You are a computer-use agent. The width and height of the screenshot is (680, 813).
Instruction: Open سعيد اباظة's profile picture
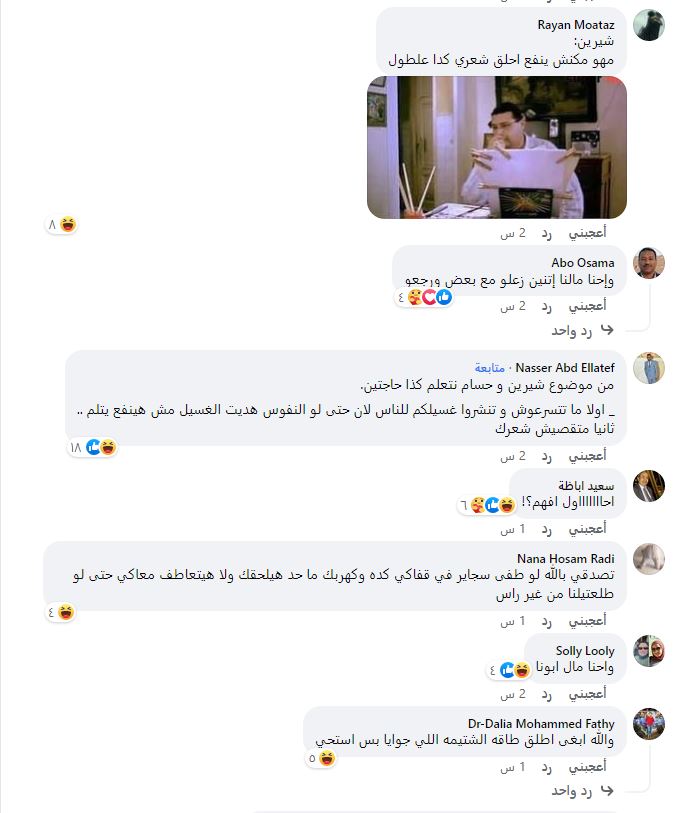coord(648,486)
